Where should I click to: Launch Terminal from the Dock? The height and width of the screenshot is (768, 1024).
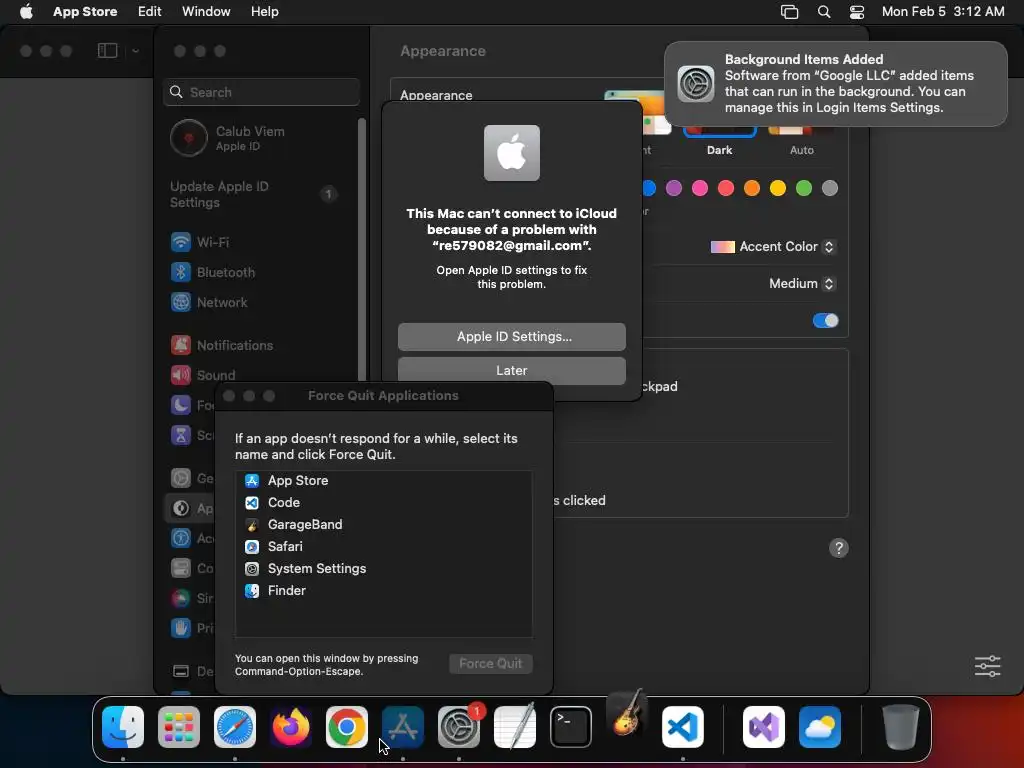click(x=571, y=726)
